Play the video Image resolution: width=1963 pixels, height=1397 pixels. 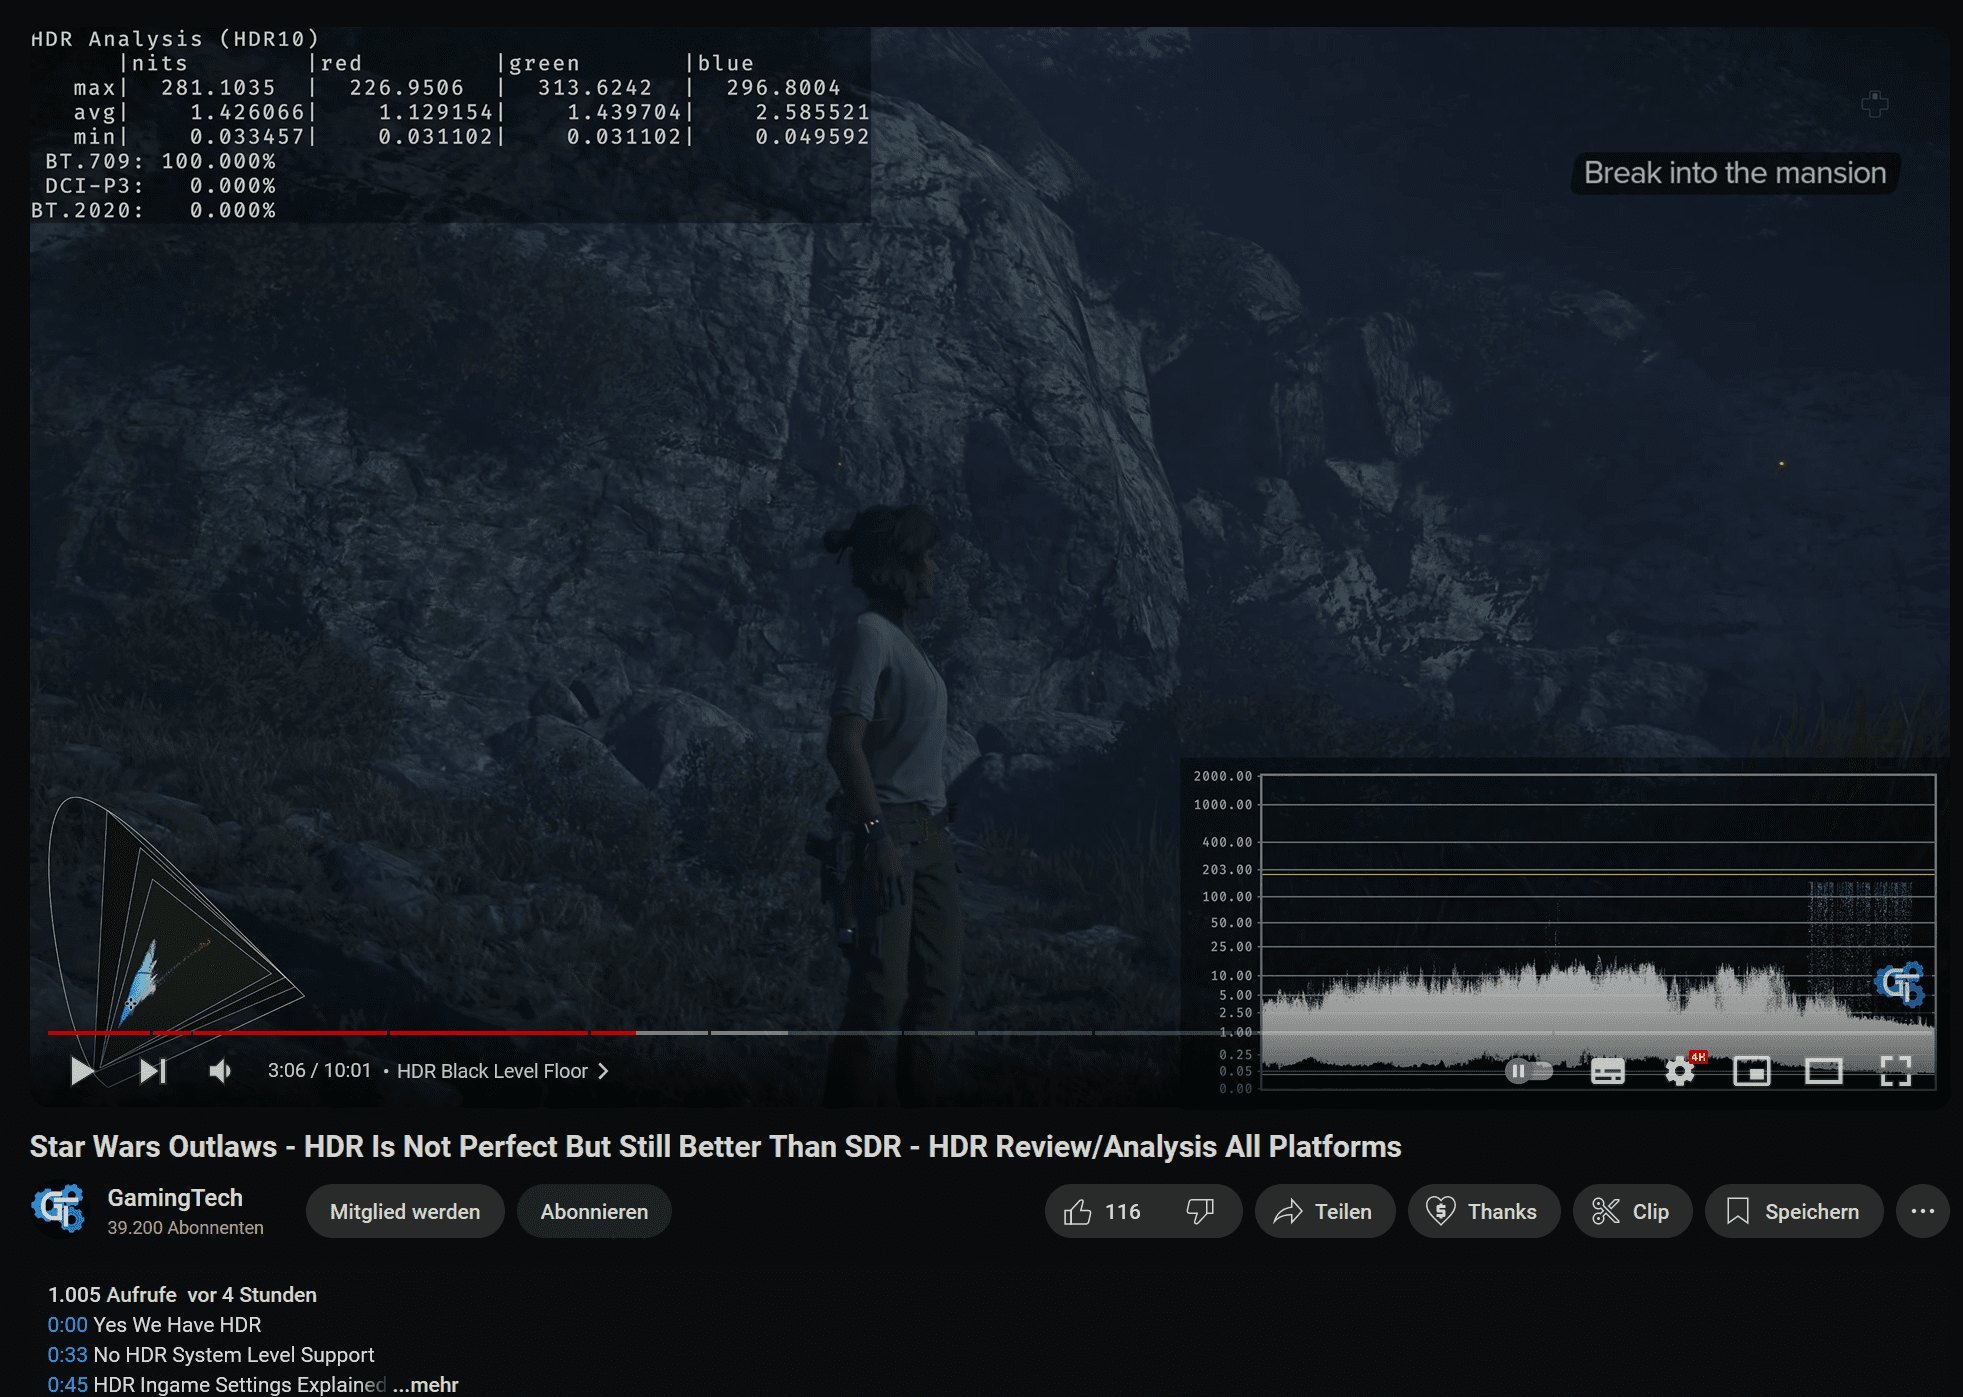click(x=82, y=1071)
